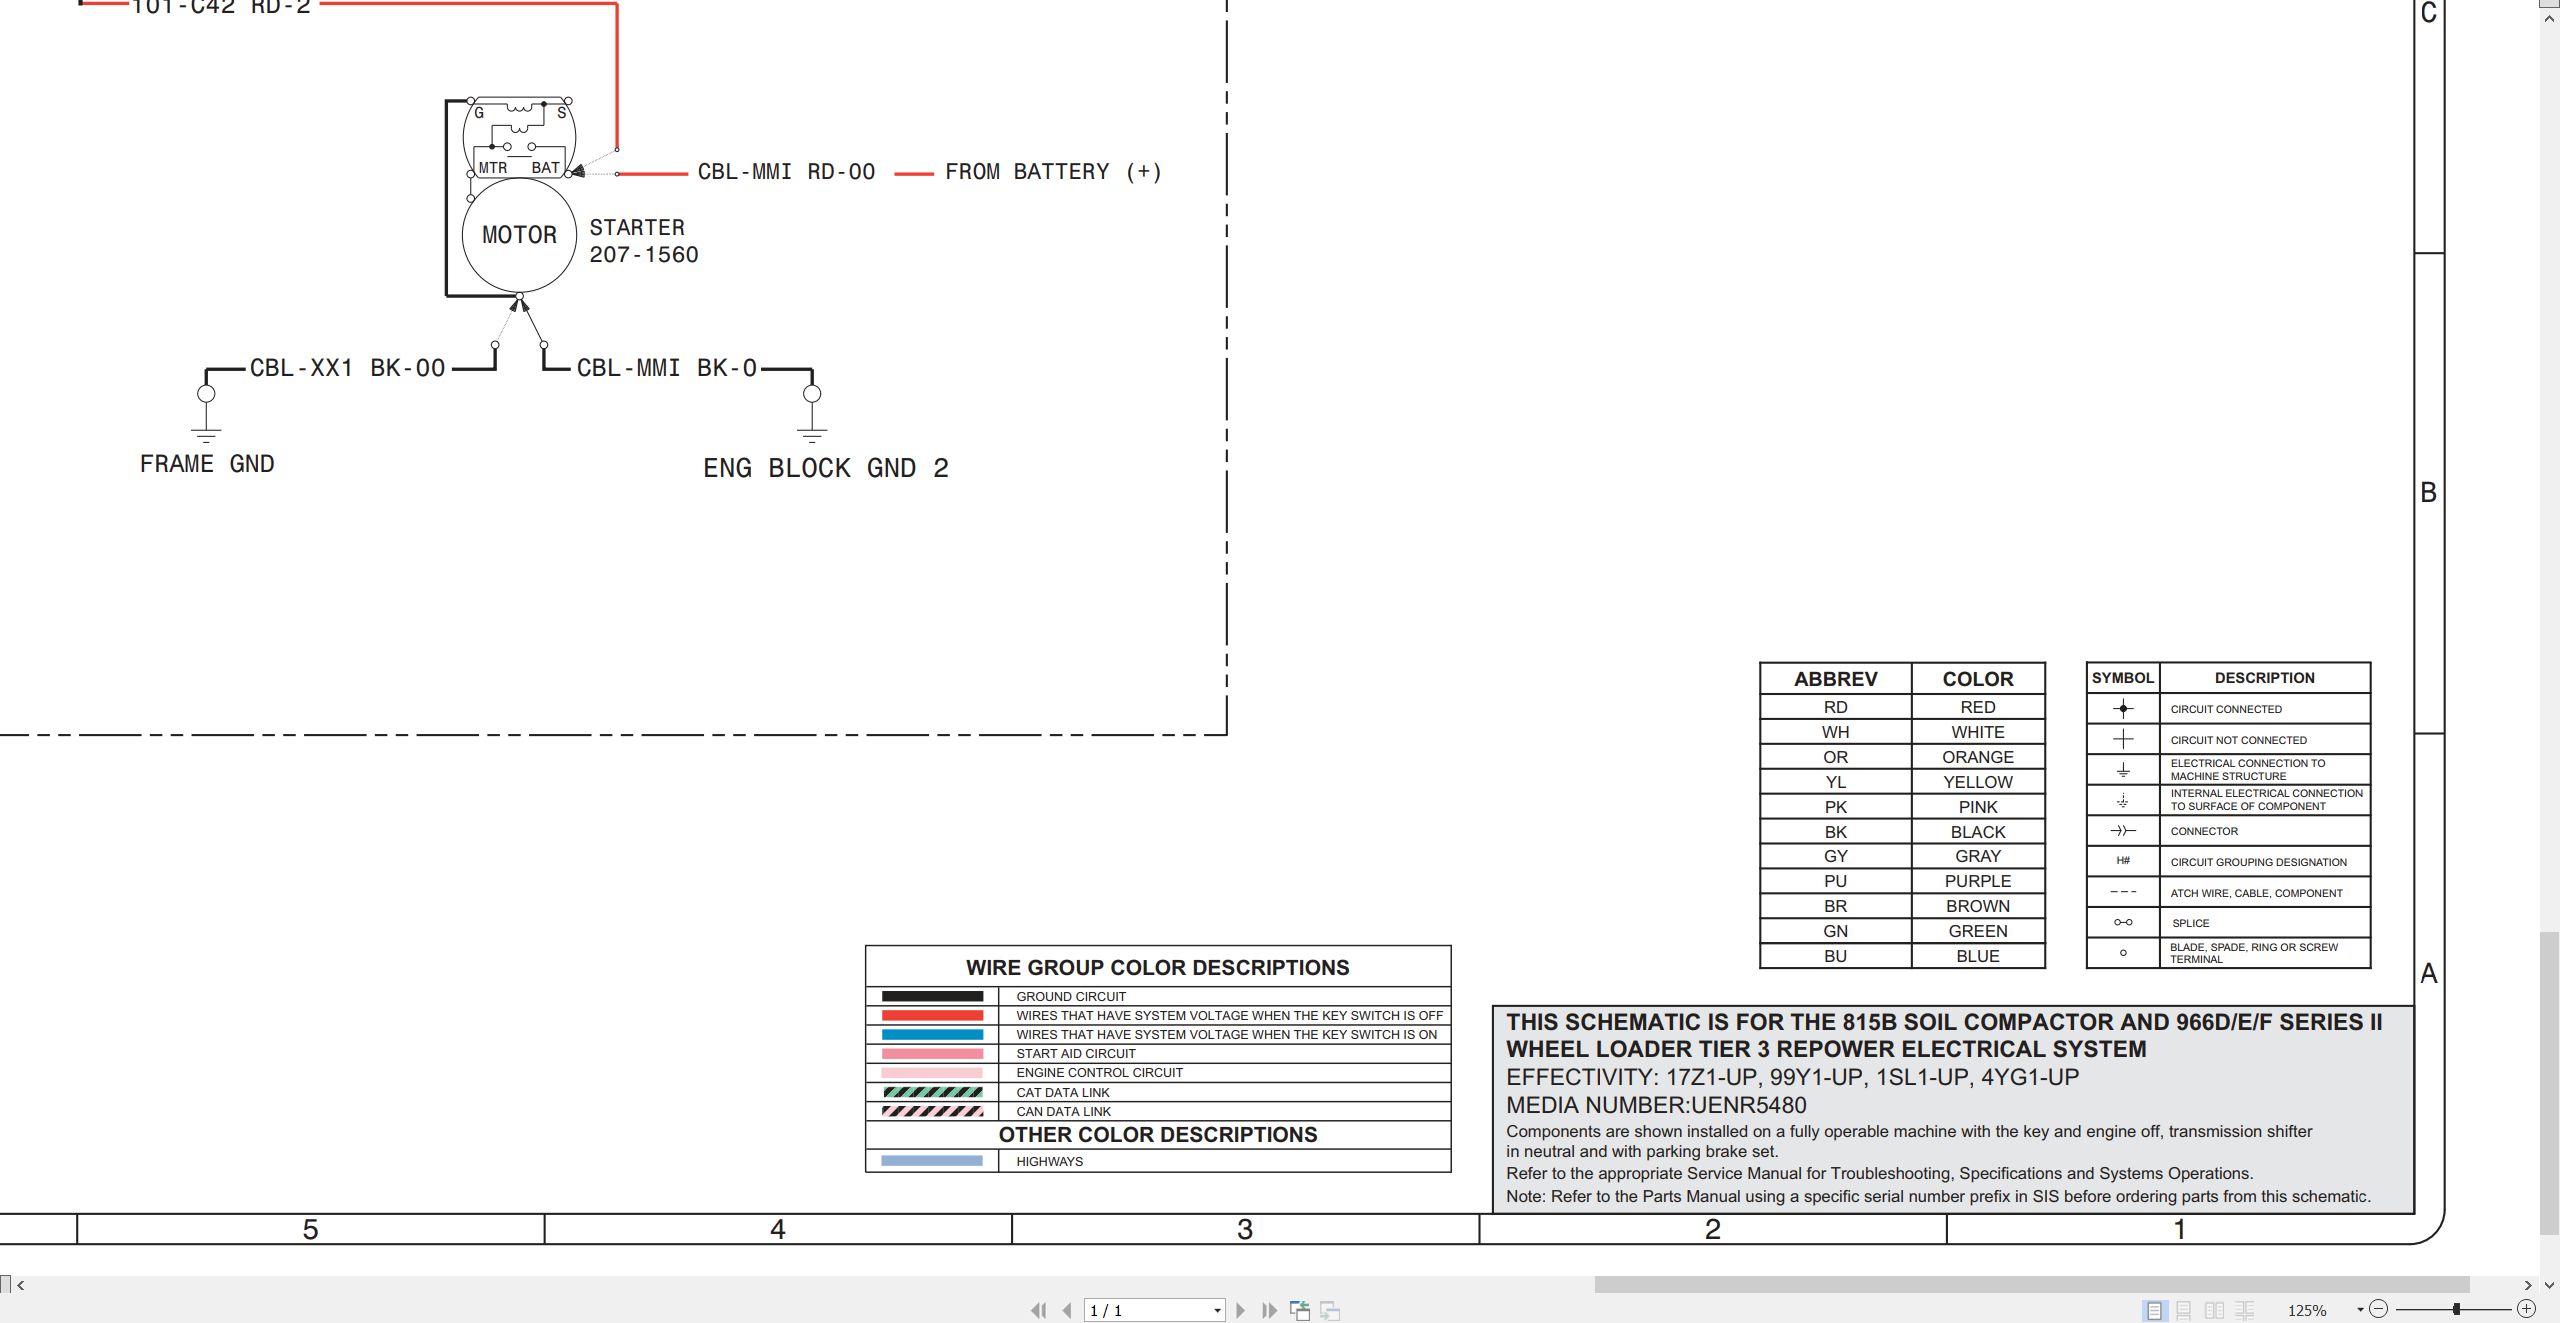Click the vertical scrollbar thumb

pyautogui.click(x=2550, y=1083)
